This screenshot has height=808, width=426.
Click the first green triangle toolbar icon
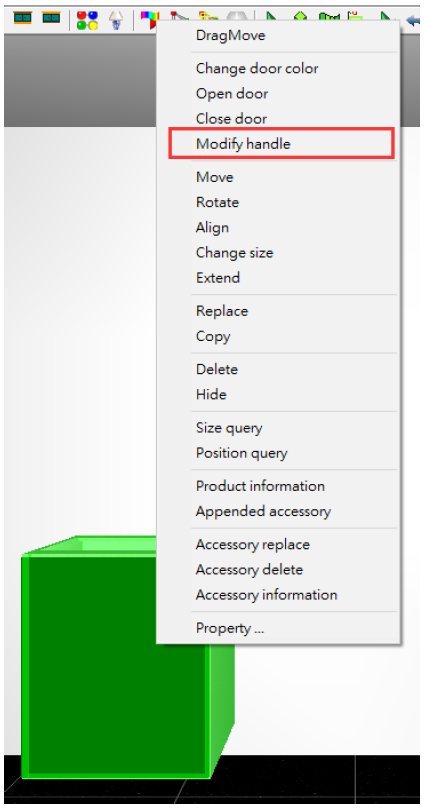pos(271,16)
